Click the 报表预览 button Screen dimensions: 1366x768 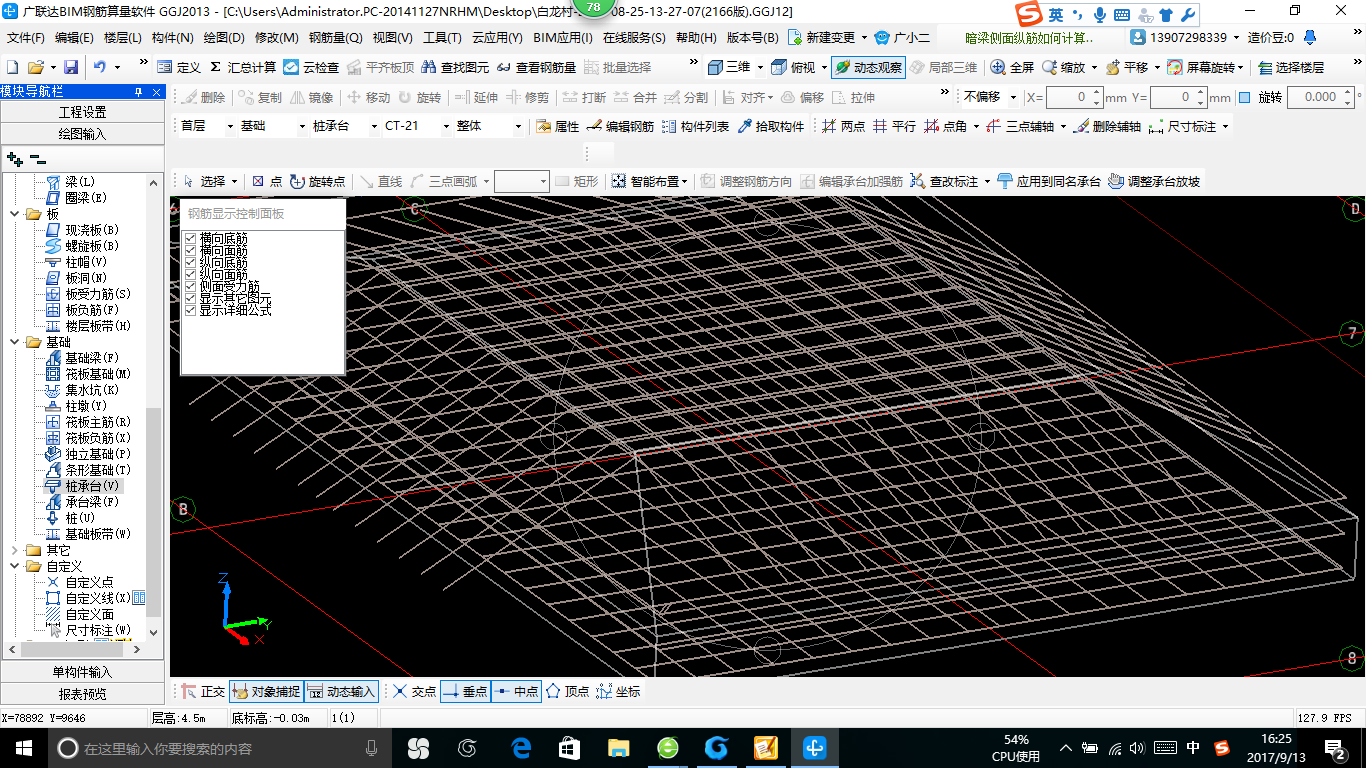[x=82, y=694]
